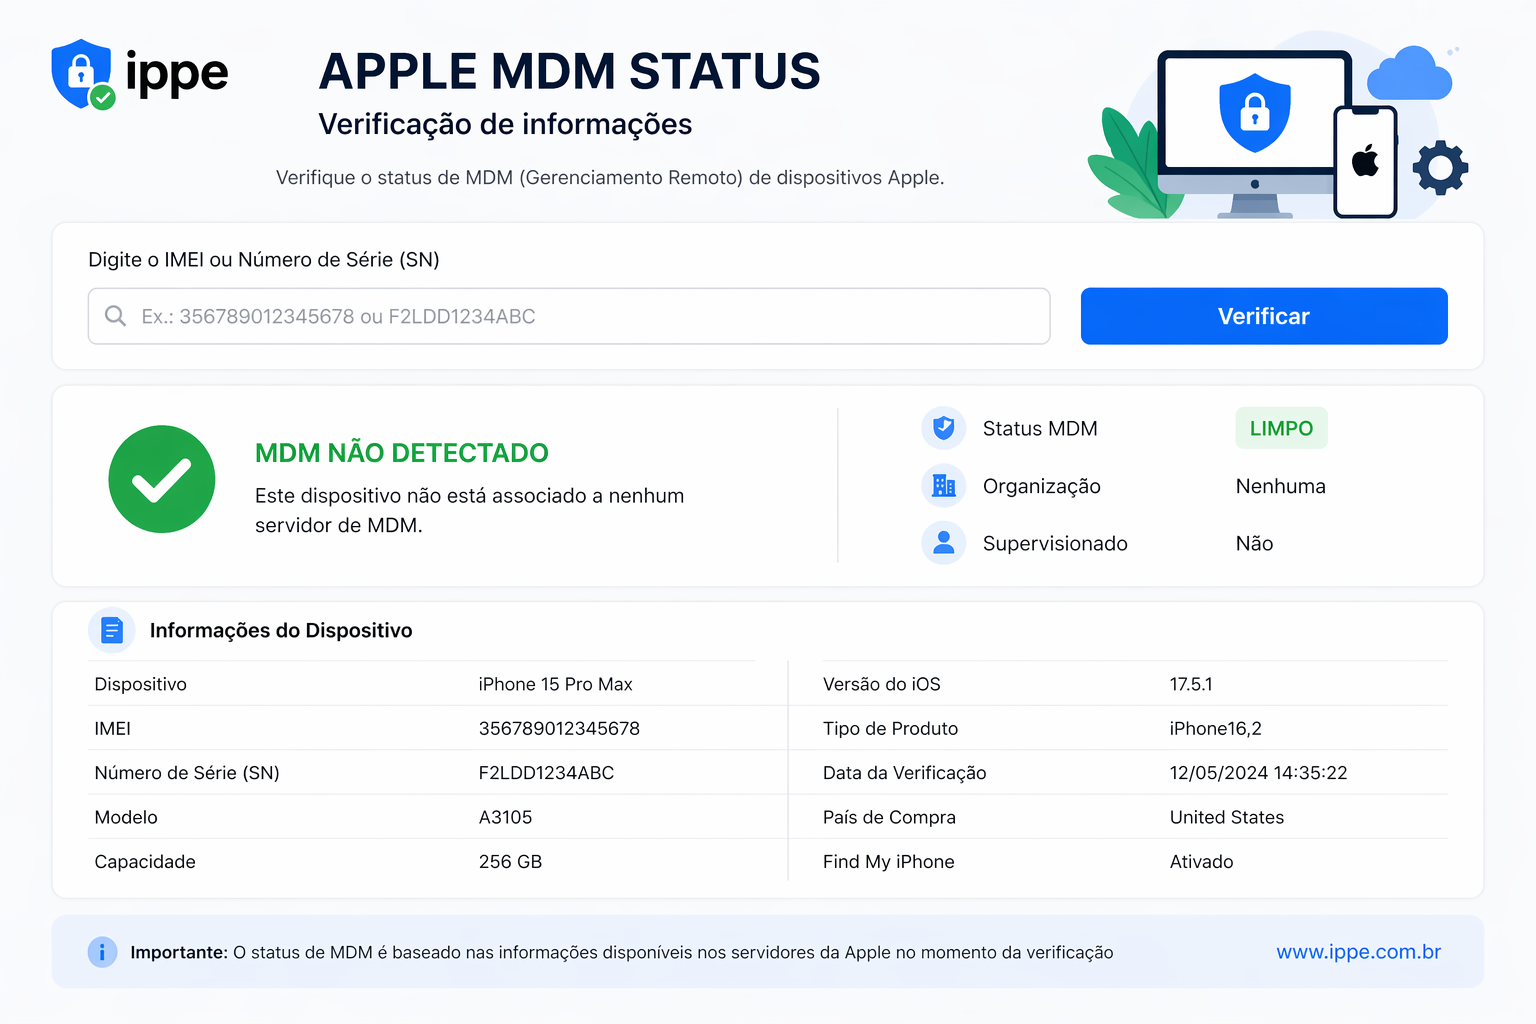Click the Data da Verificação label
Image resolution: width=1536 pixels, height=1024 pixels.
pos(904,773)
